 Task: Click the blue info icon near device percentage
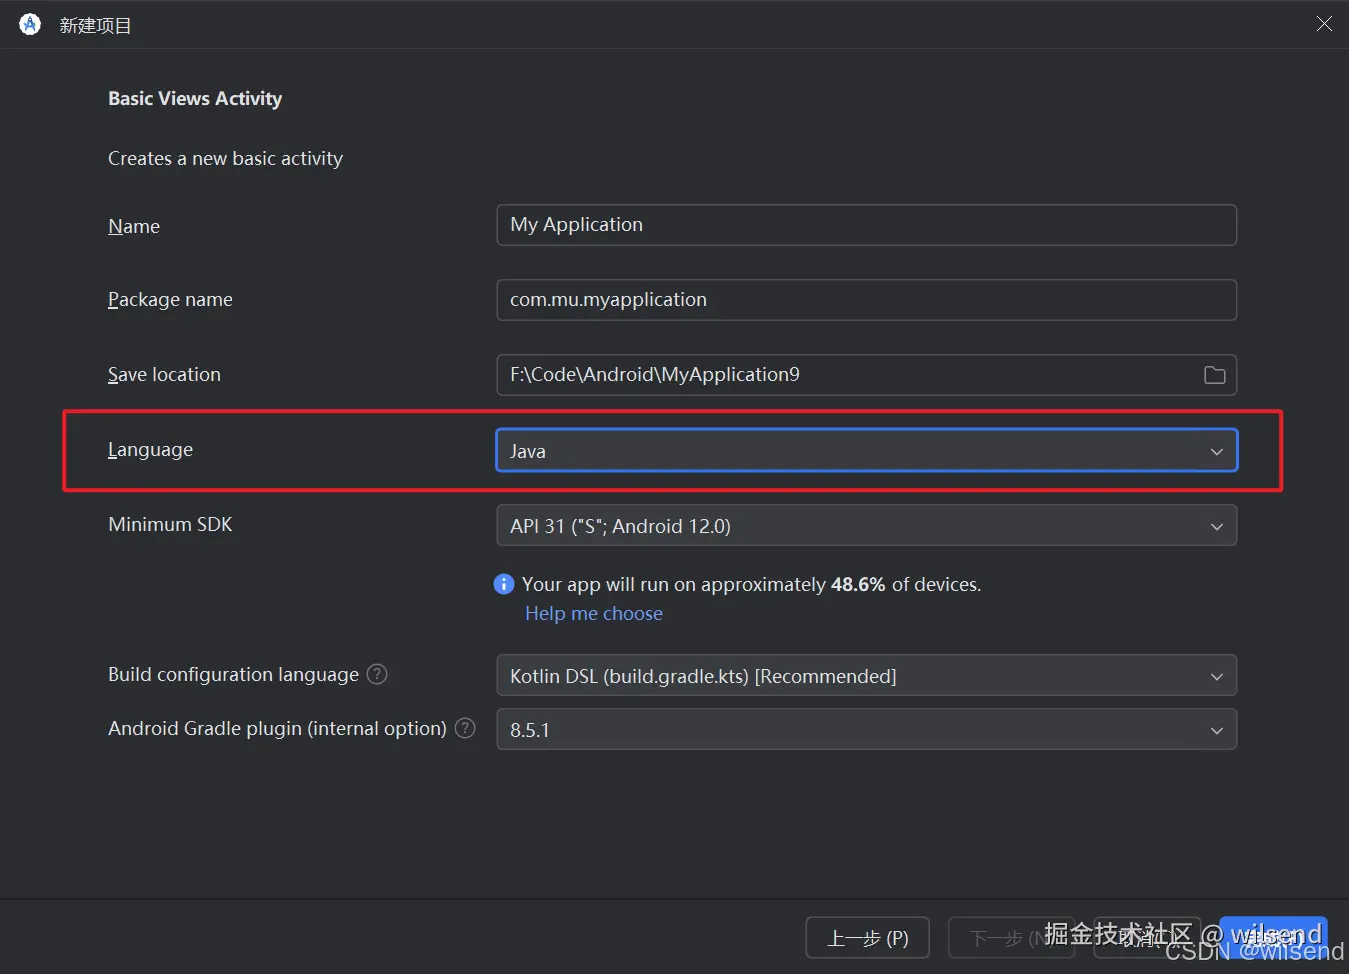[504, 584]
